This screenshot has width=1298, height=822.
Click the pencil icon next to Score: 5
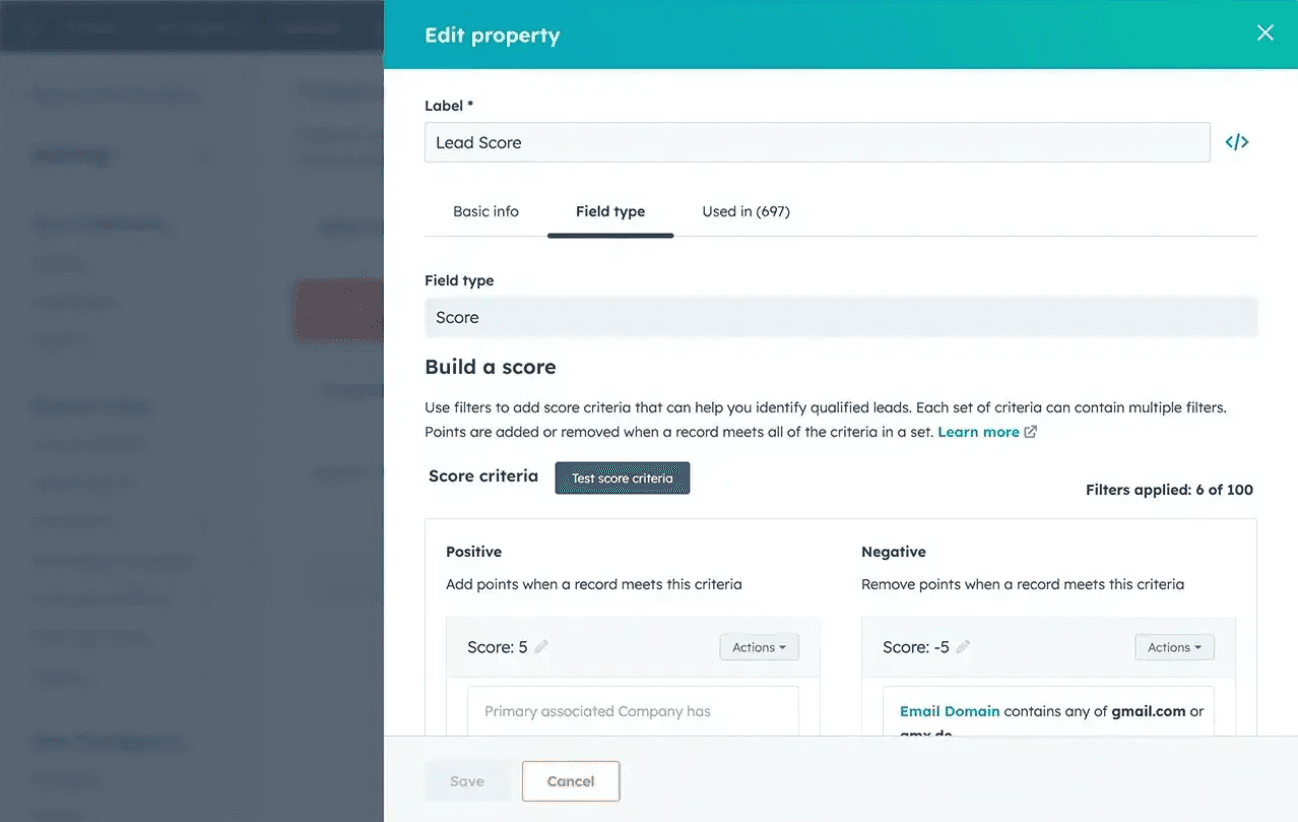pyautogui.click(x=540, y=647)
